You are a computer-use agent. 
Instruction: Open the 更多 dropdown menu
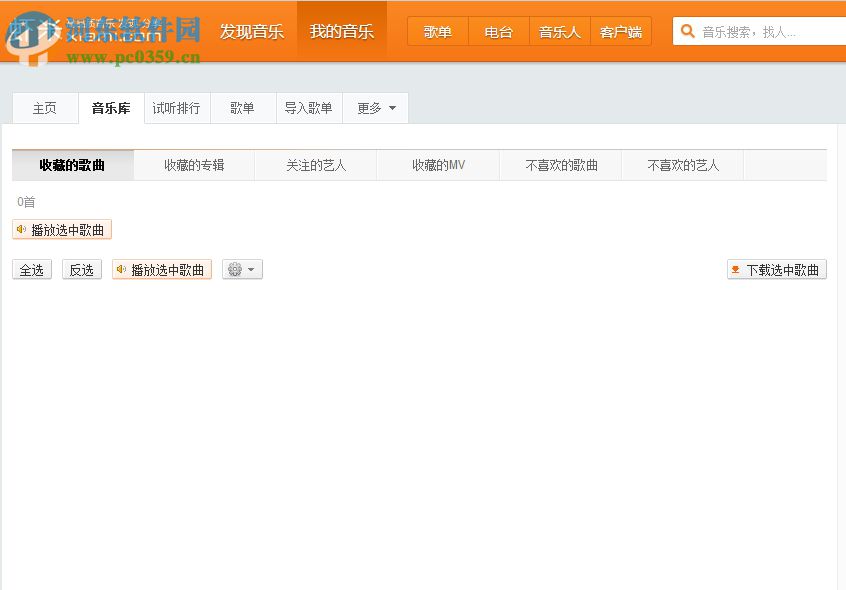click(x=376, y=107)
